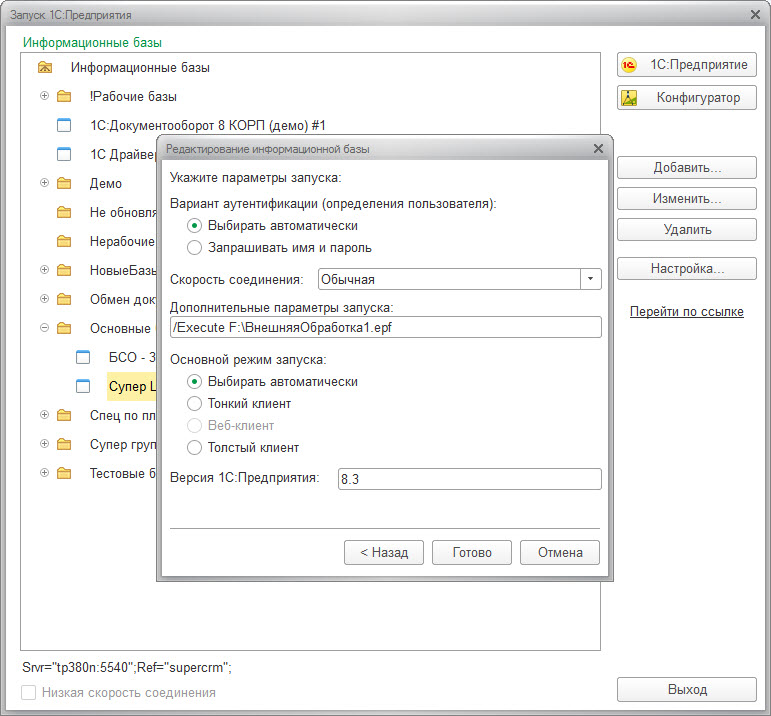Click the Srvr="tp380n:5540" connection string text
Viewport: 771px width, 716px height.
pos(127,667)
